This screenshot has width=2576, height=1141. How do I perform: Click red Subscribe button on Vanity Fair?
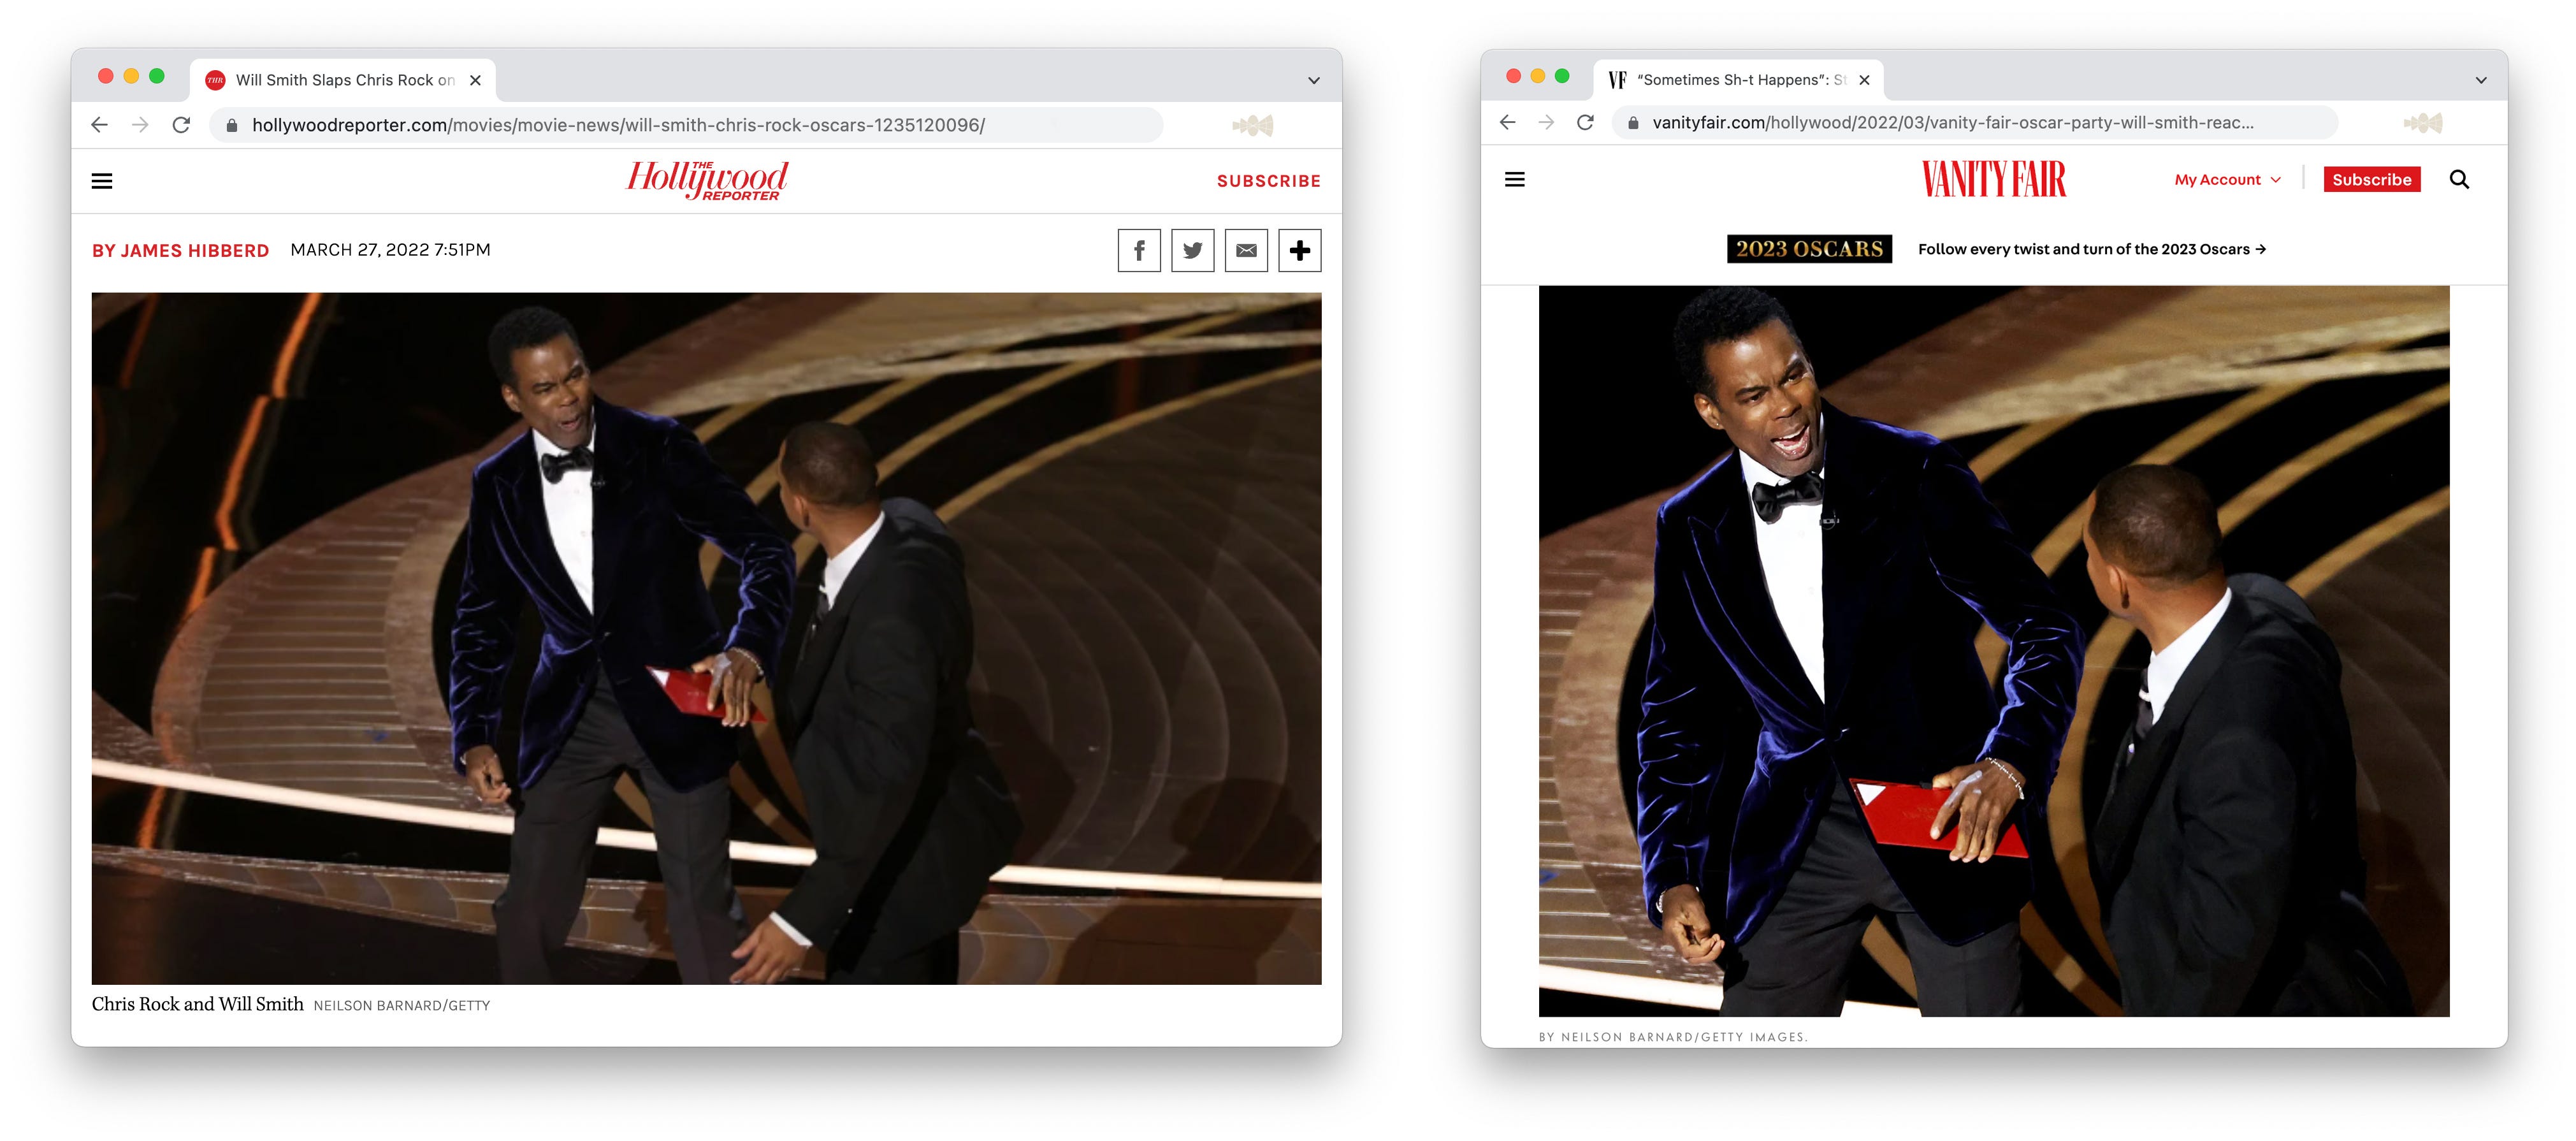click(2372, 179)
